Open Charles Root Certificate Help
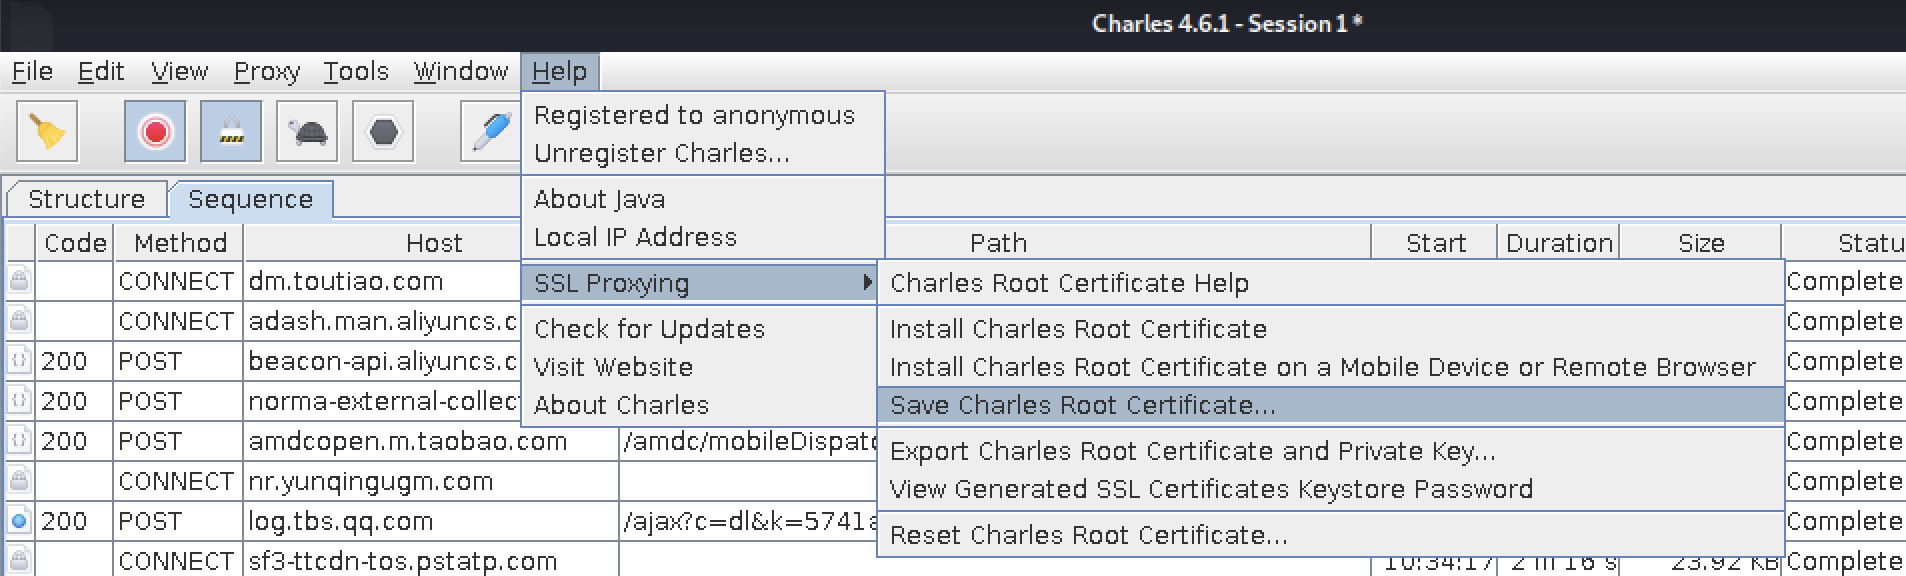1906x576 pixels. click(x=1331, y=283)
